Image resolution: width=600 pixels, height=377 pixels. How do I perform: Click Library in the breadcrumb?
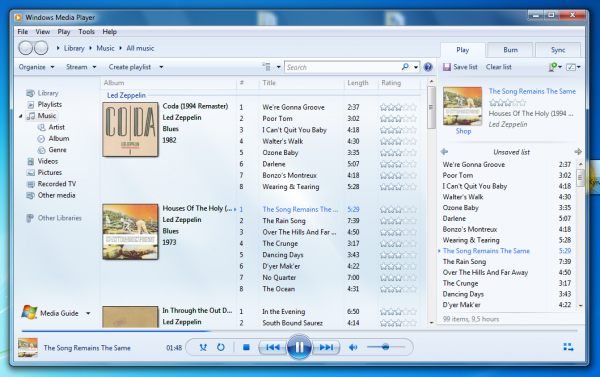[x=74, y=48]
